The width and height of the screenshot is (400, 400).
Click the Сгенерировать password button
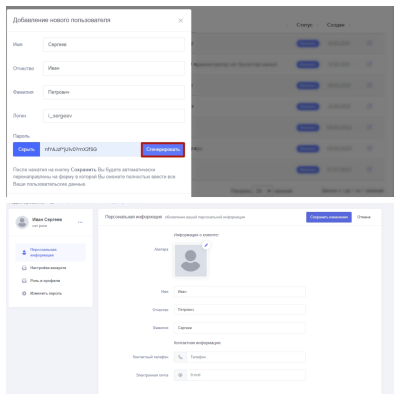(163, 150)
